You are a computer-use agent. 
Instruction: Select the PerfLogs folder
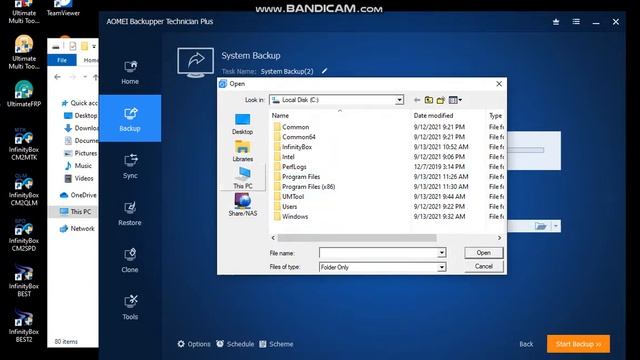click(x=294, y=167)
